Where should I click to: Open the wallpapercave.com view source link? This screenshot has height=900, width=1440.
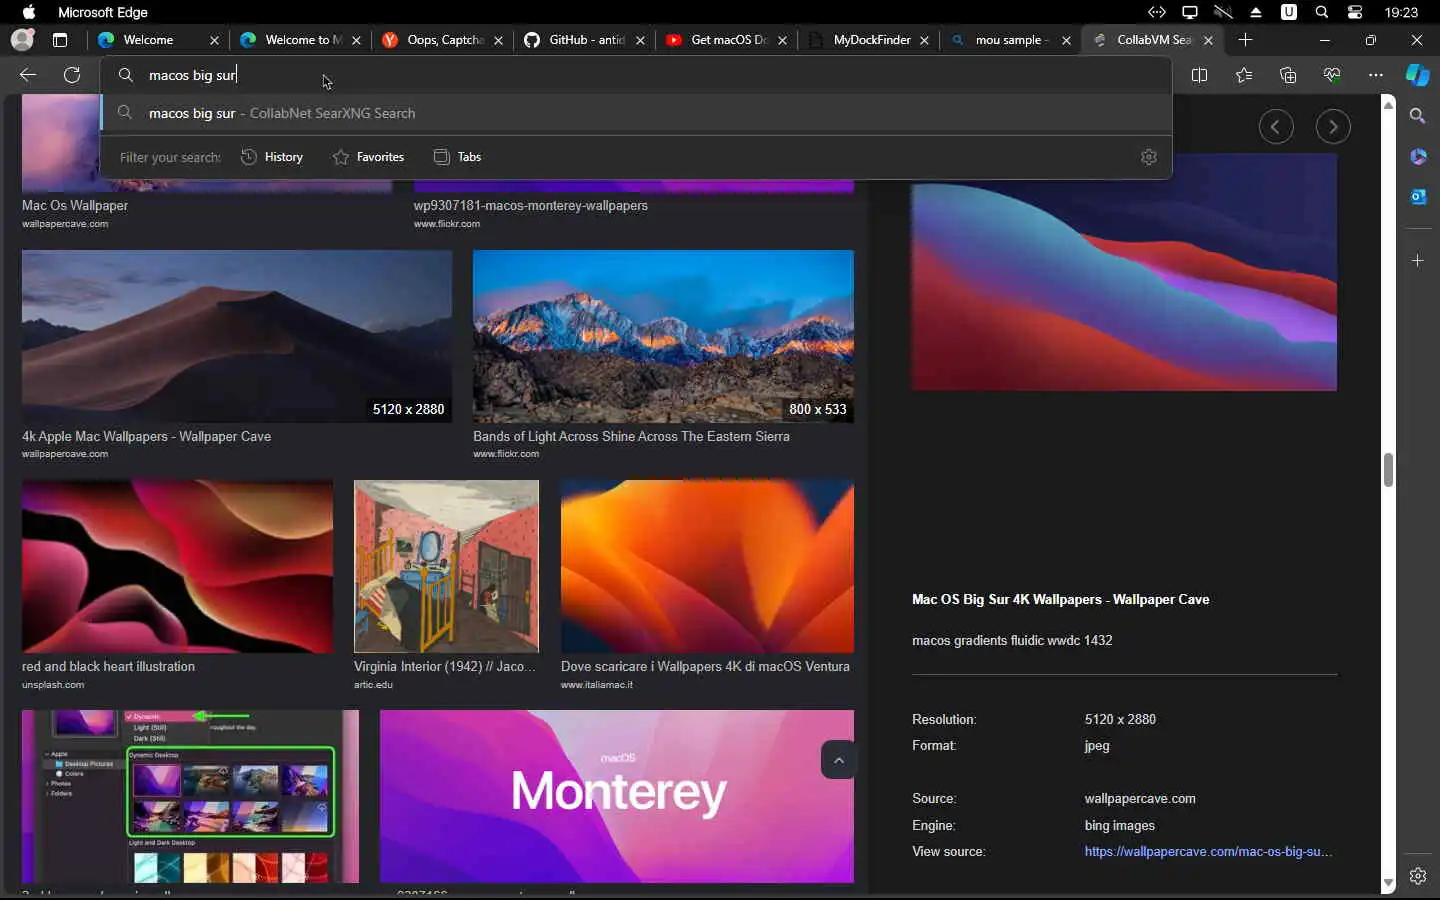click(x=1208, y=852)
